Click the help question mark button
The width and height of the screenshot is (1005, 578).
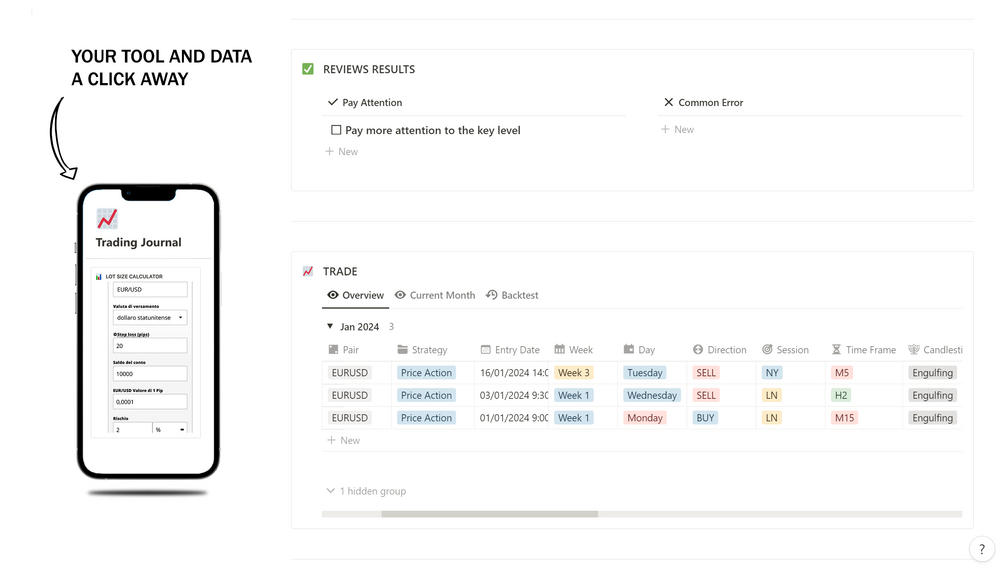tap(982, 549)
